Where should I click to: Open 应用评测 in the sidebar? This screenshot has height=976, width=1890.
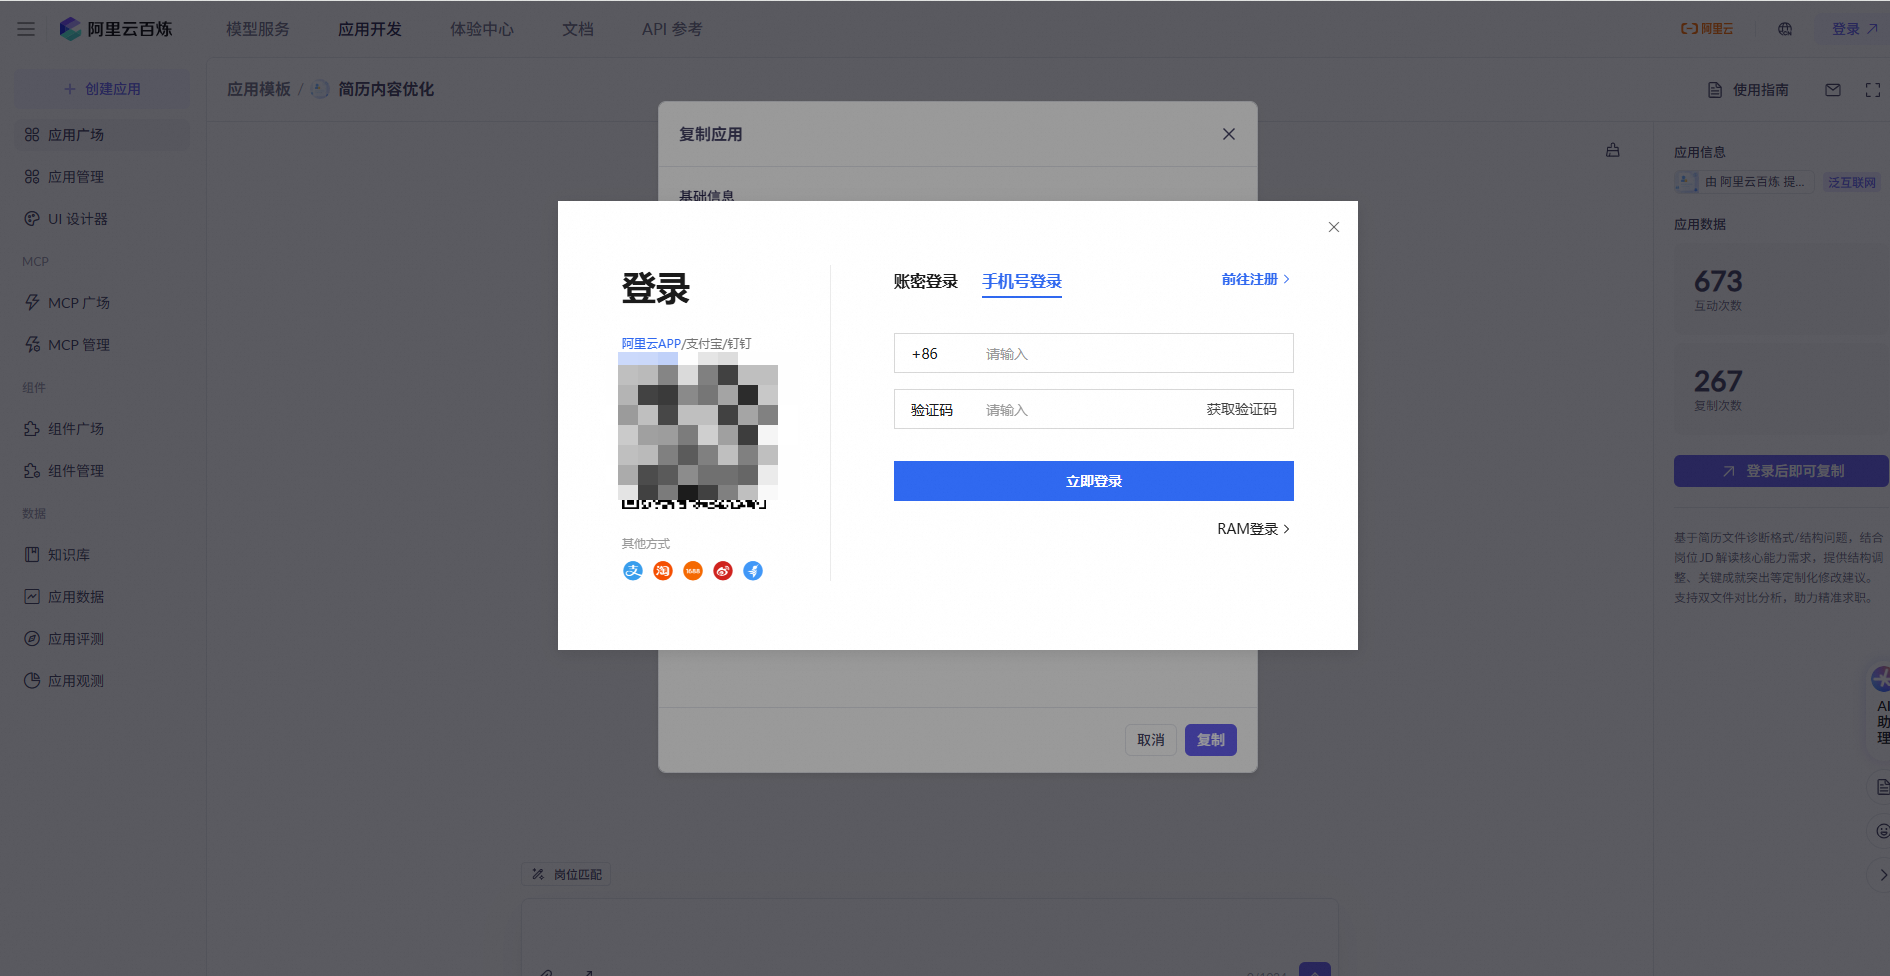click(x=76, y=638)
